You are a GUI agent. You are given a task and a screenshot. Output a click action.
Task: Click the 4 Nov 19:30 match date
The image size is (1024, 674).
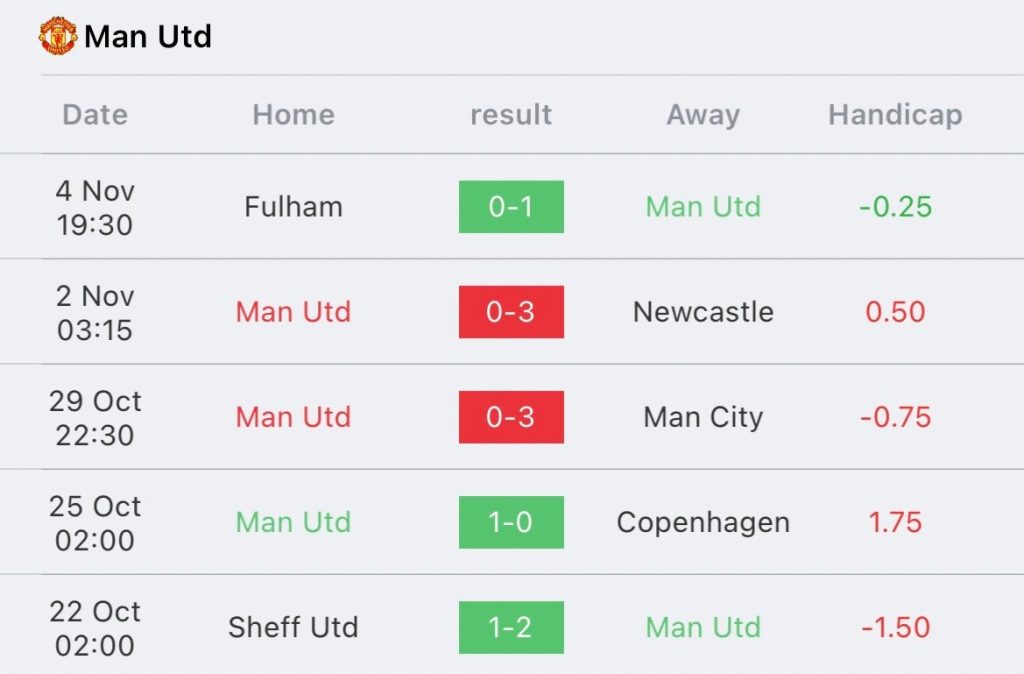click(95, 208)
